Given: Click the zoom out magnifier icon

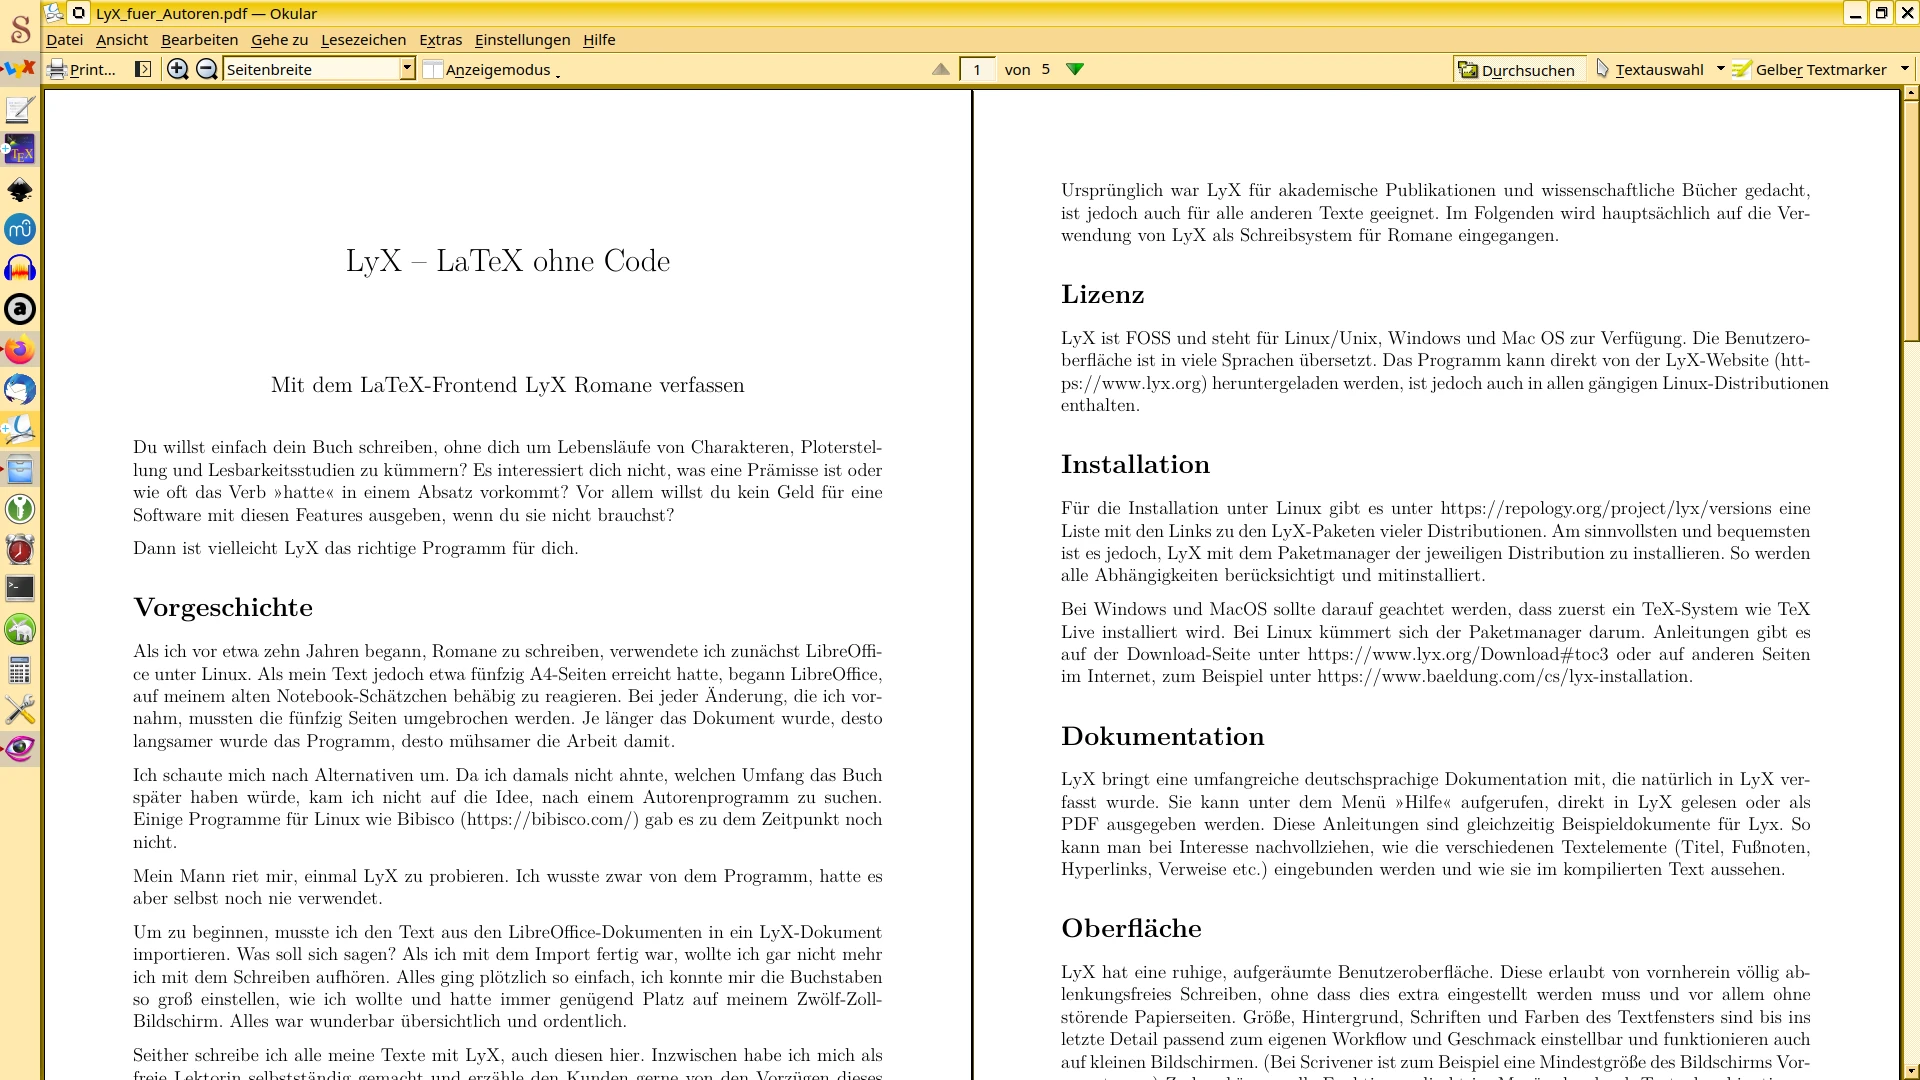Looking at the screenshot, I should [x=207, y=69].
